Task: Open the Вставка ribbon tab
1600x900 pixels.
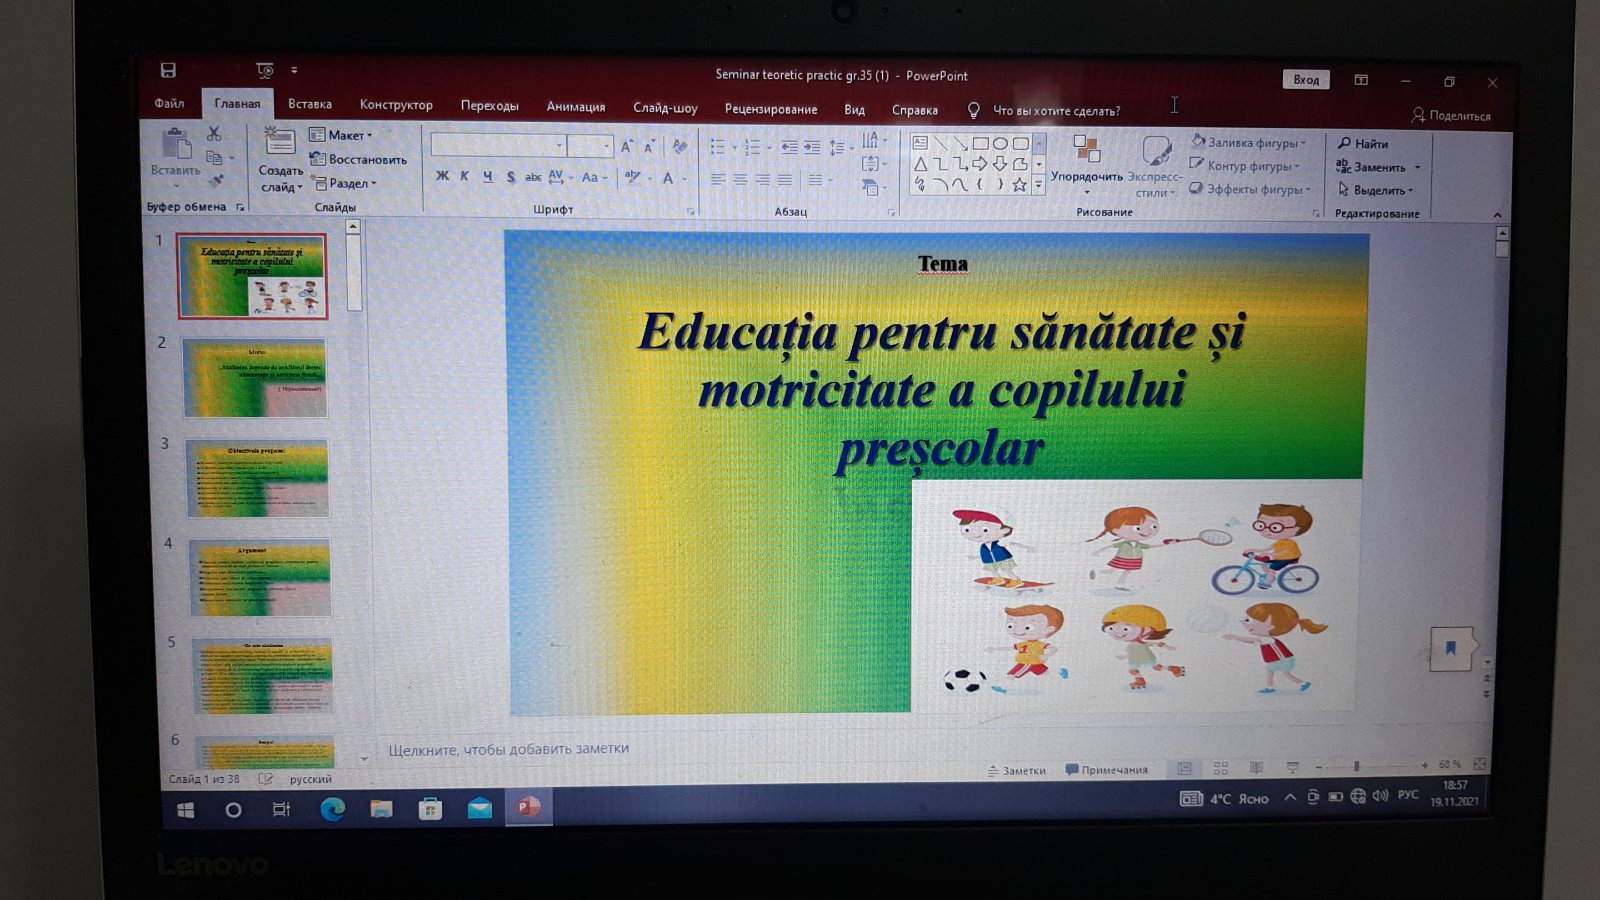Action: click(310, 104)
